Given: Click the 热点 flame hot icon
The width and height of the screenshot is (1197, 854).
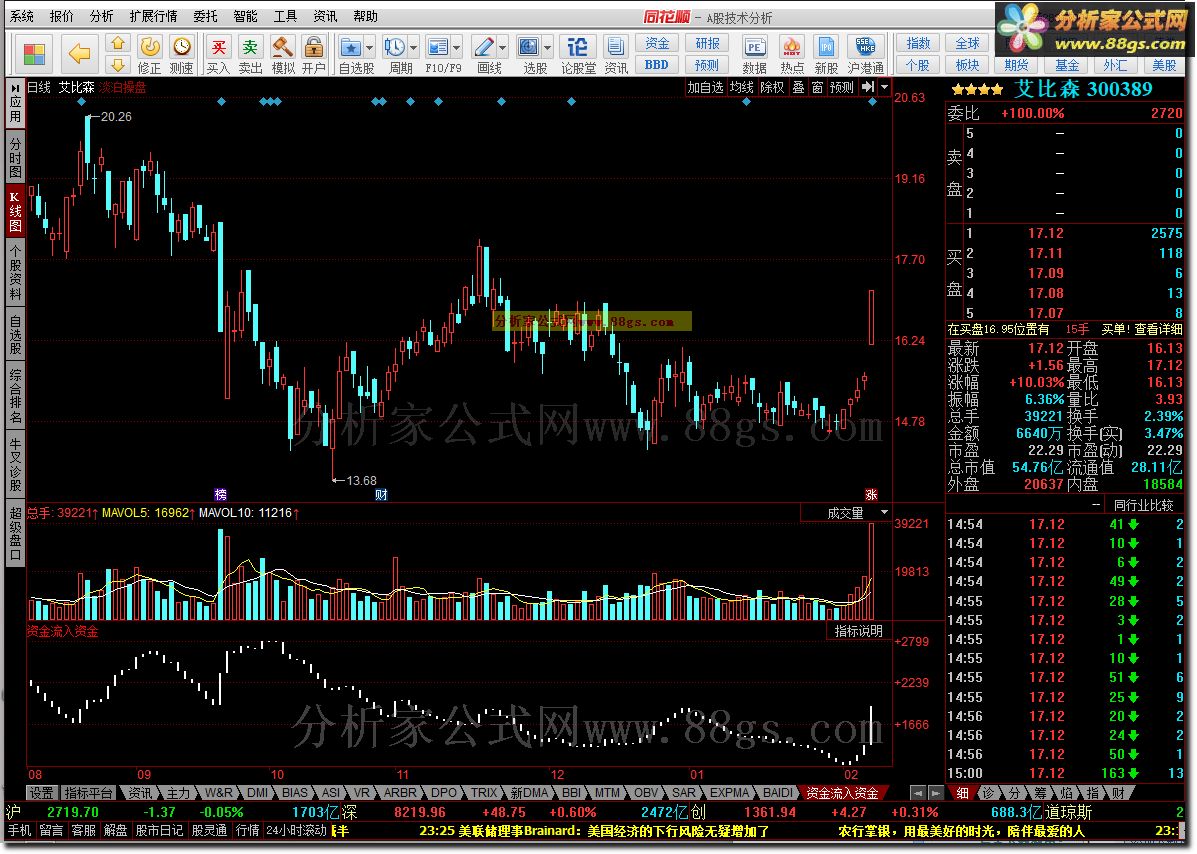Looking at the screenshot, I should (792, 47).
